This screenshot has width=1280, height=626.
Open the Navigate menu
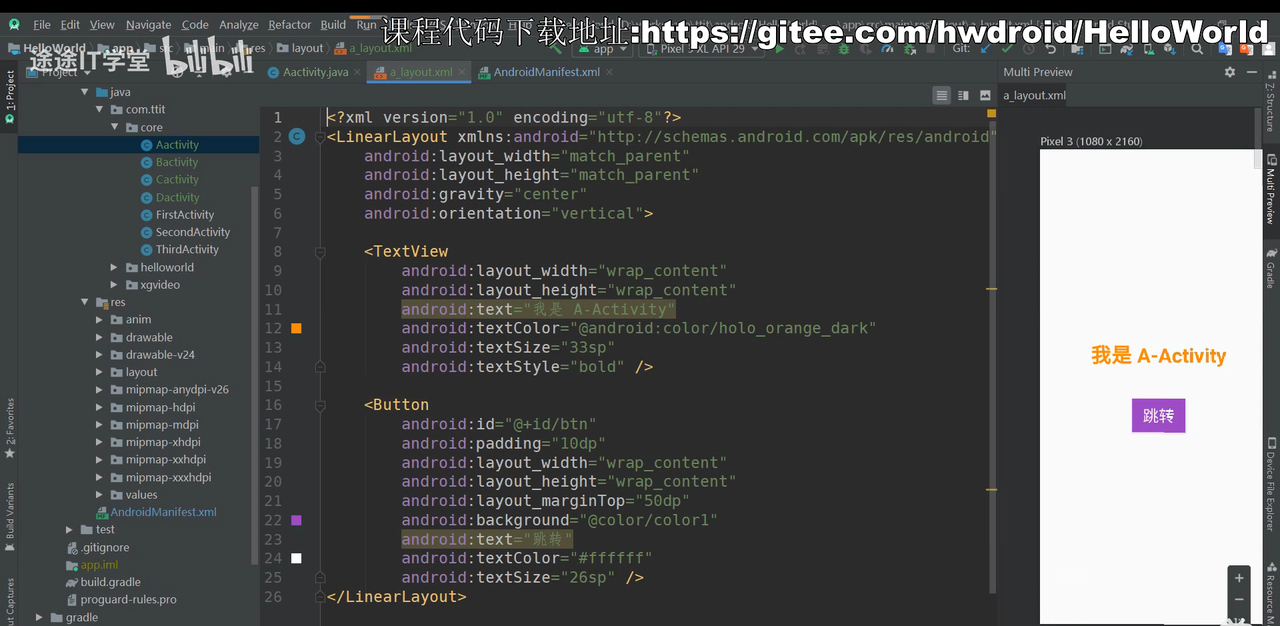tap(148, 25)
